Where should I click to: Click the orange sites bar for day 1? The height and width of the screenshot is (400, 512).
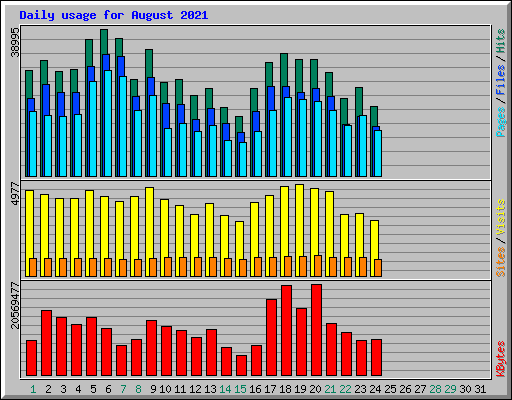tap(33, 267)
